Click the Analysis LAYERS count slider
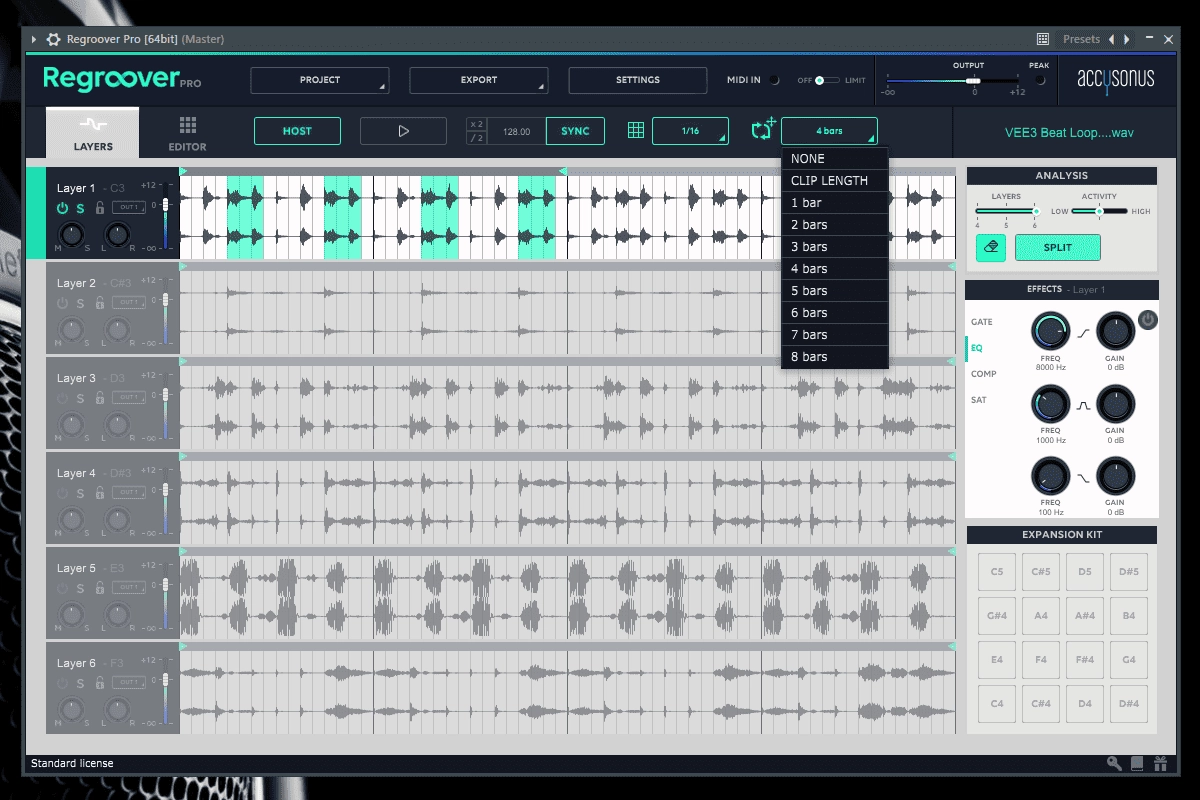1200x800 pixels. tap(1008, 211)
